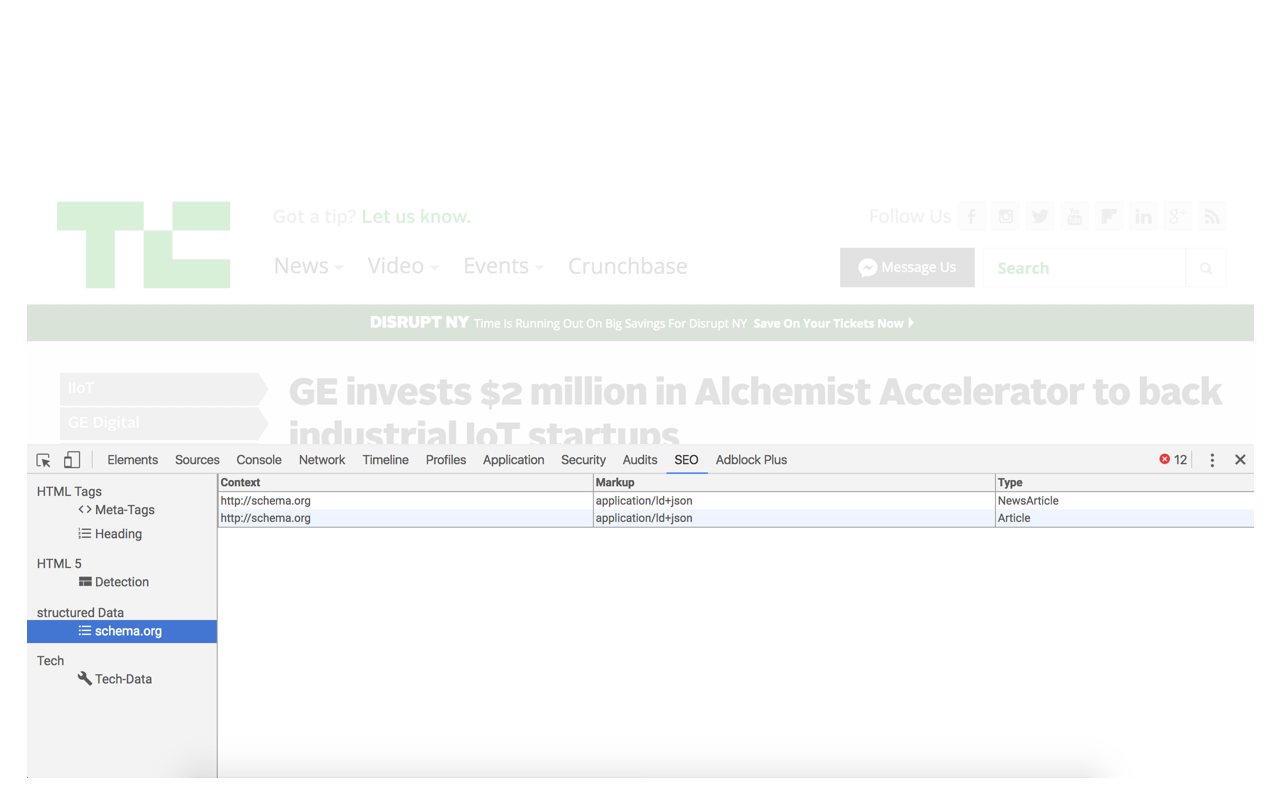1280x800 pixels.
Task: Open the Instagram follow icon
Action: click(x=1006, y=217)
